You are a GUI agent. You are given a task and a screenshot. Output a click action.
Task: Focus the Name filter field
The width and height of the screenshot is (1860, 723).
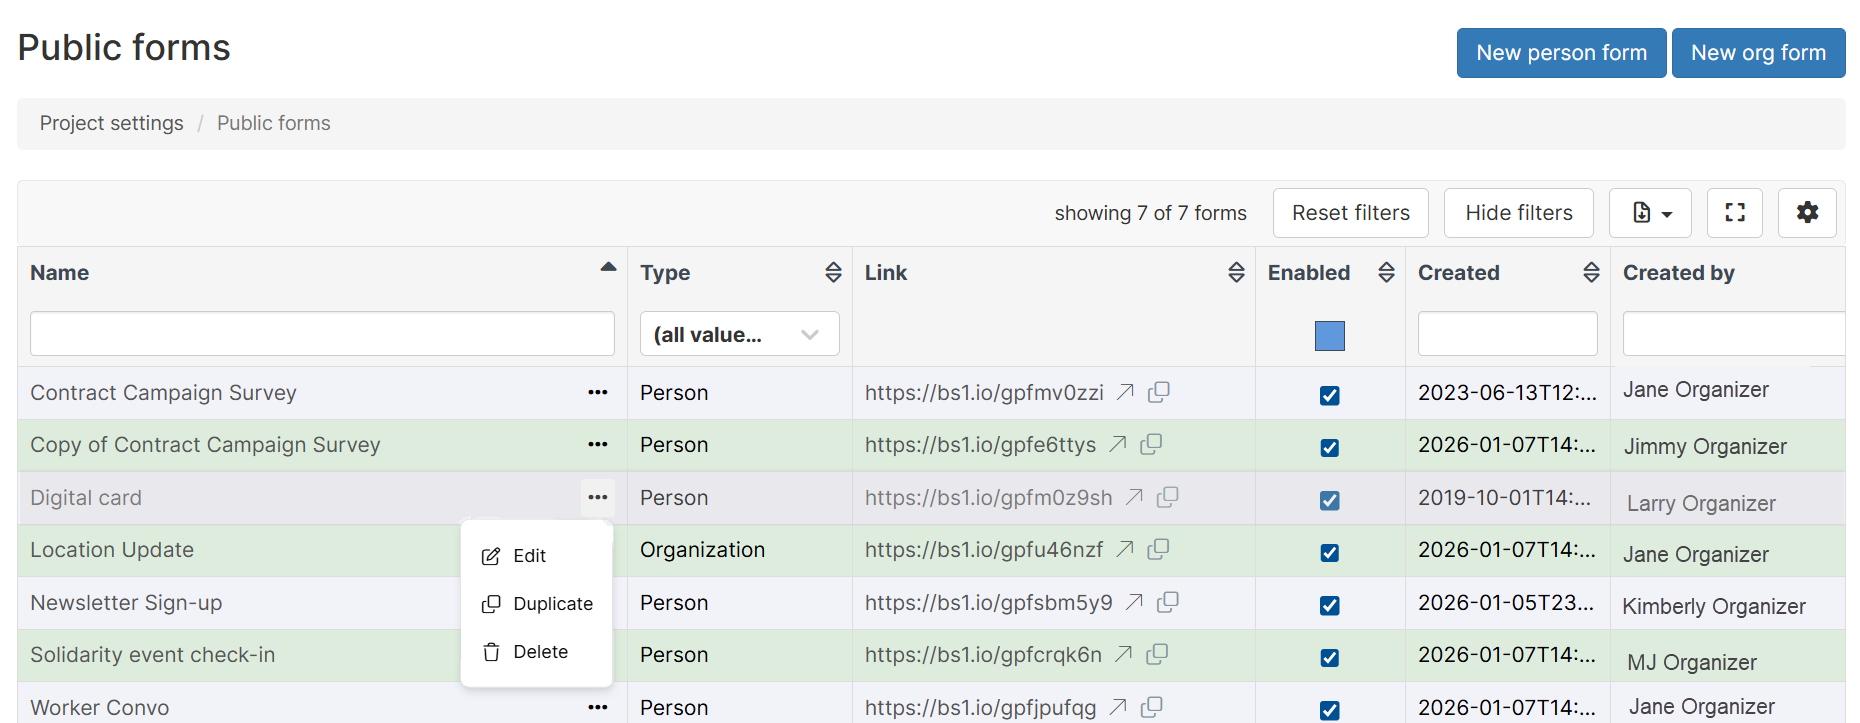[322, 333]
